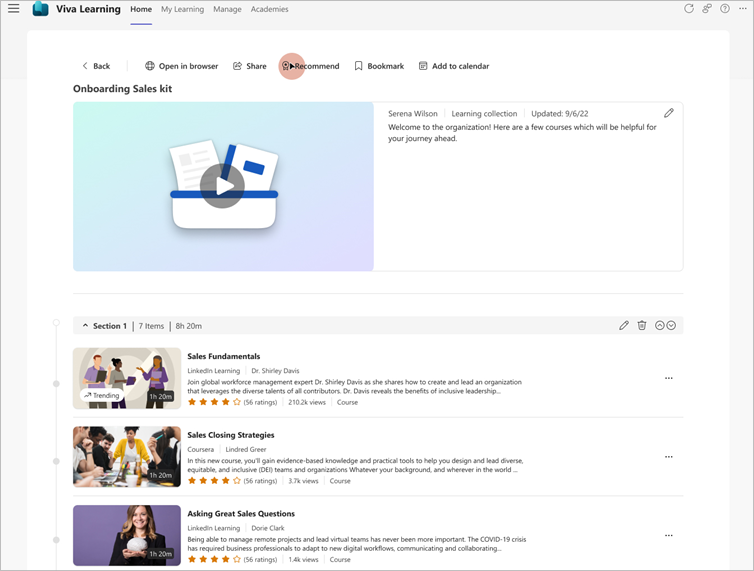This screenshot has width=754, height=571.
Task: Click the star rating of Sales Closing Strategies
Action: (214, 481)
